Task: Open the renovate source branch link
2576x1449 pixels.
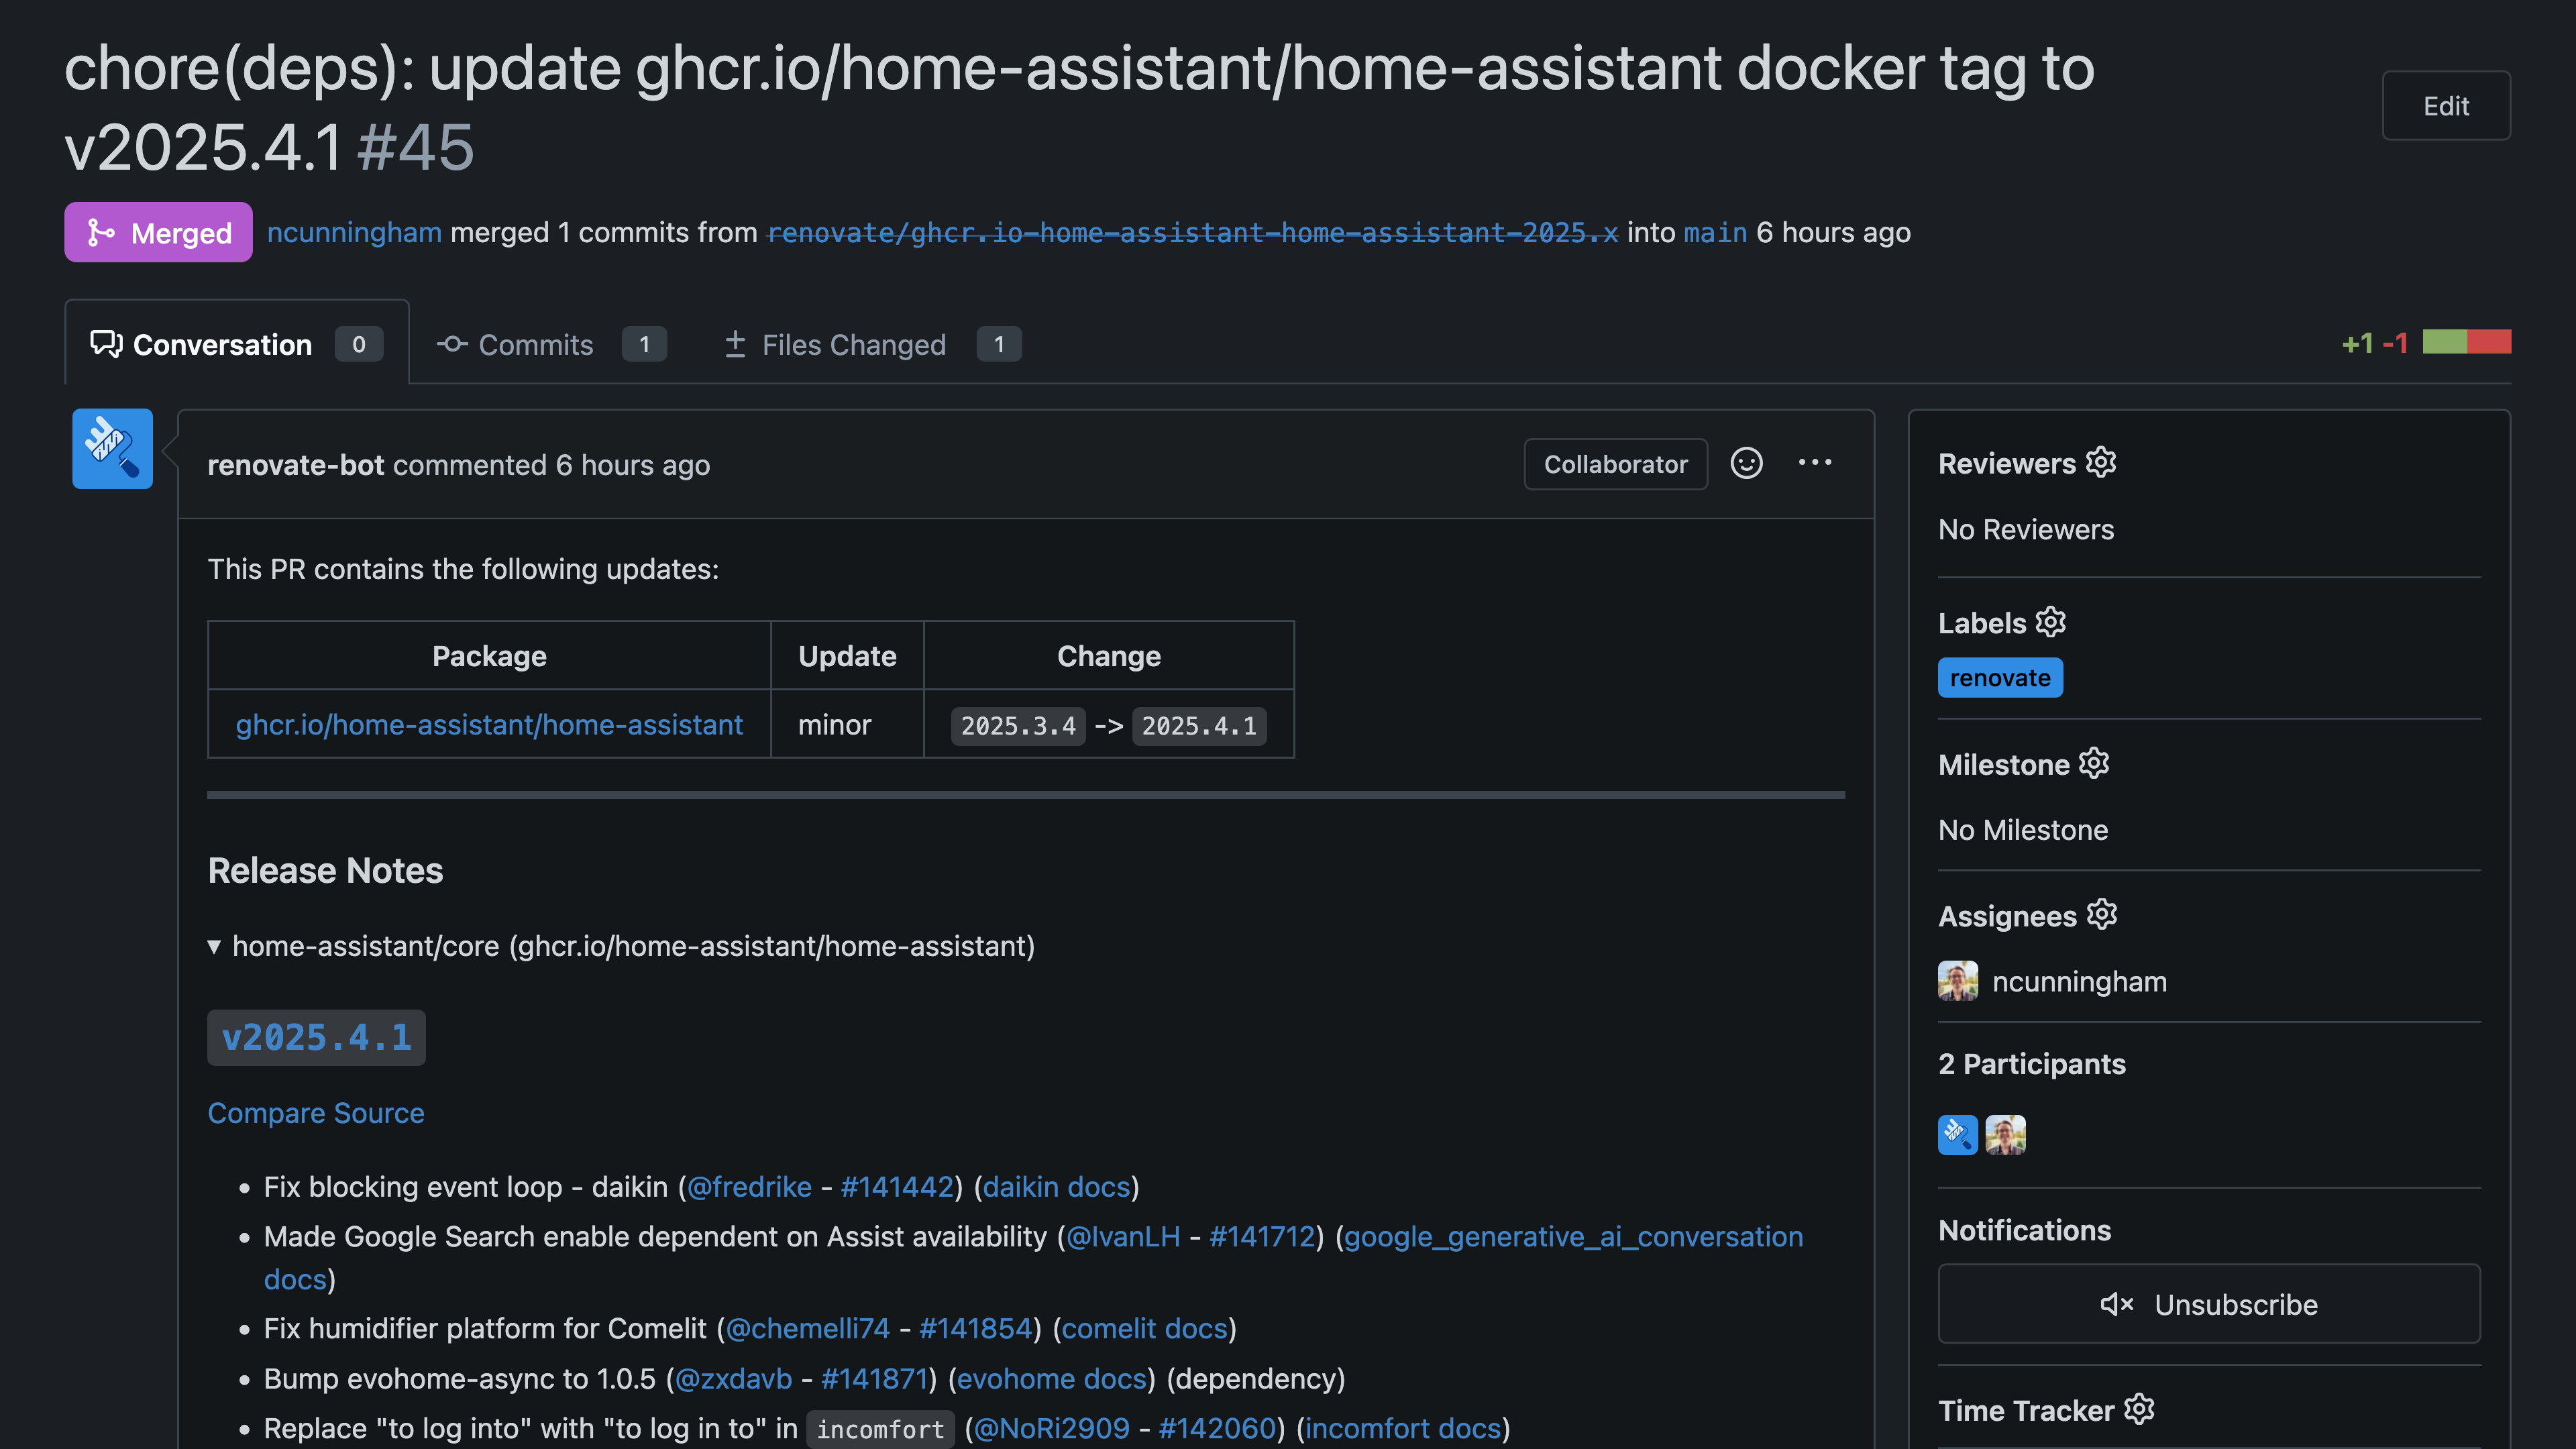Action: click(1192, 232)
